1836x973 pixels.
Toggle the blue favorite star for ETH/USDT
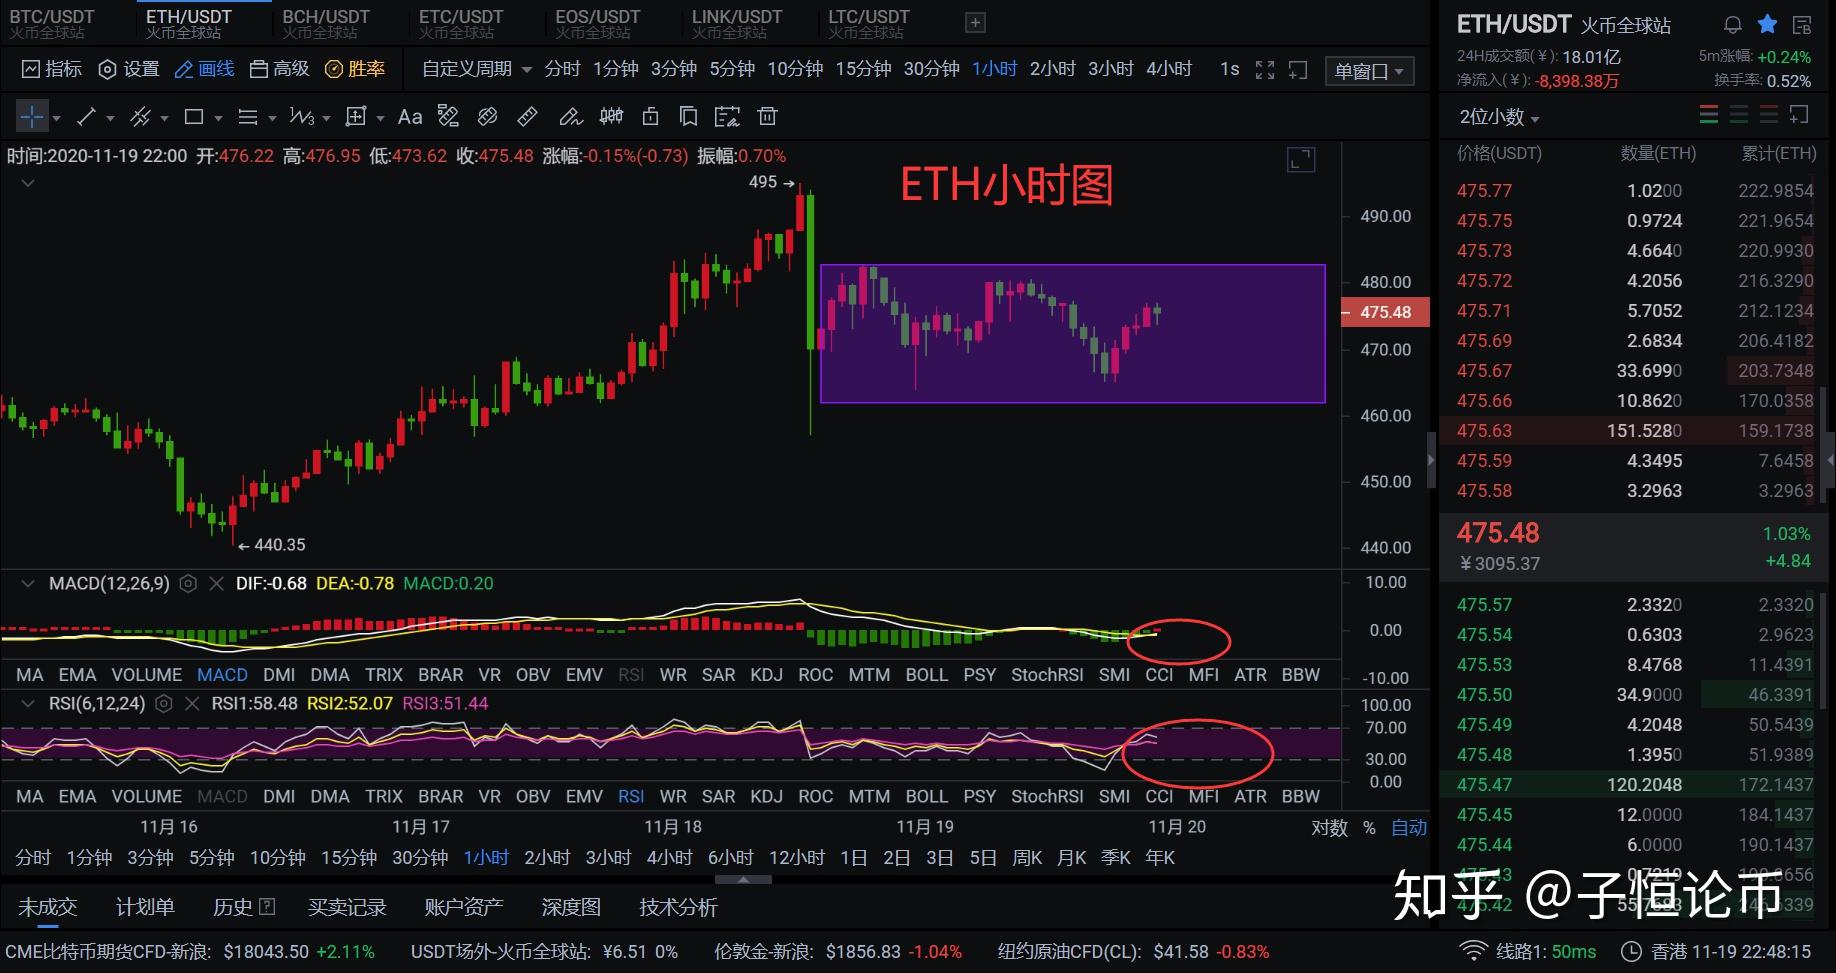[1767, 25]
